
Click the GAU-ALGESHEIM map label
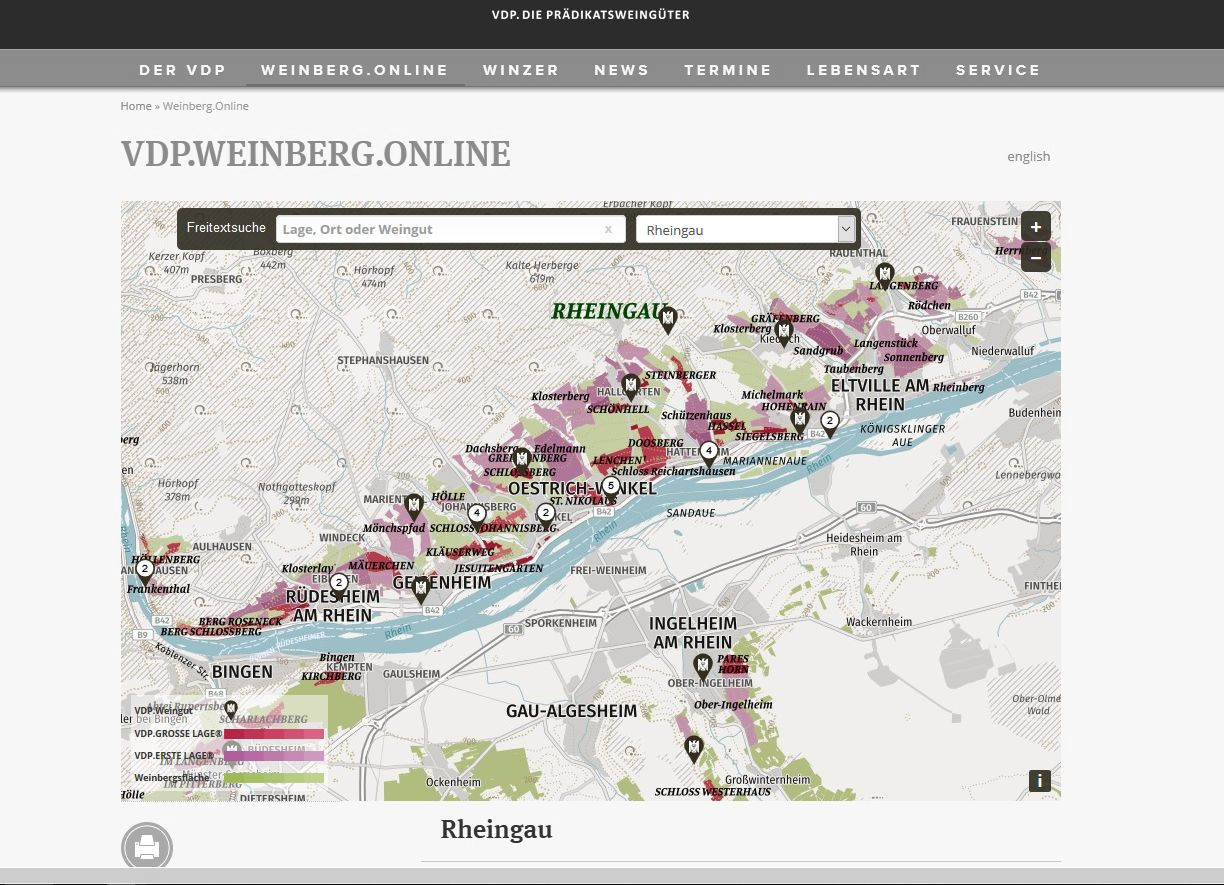point(572,711)
